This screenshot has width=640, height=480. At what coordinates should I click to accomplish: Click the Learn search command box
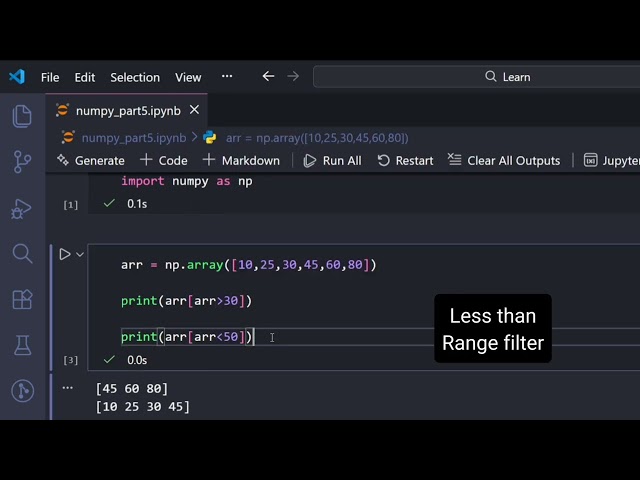coord(476,77)
